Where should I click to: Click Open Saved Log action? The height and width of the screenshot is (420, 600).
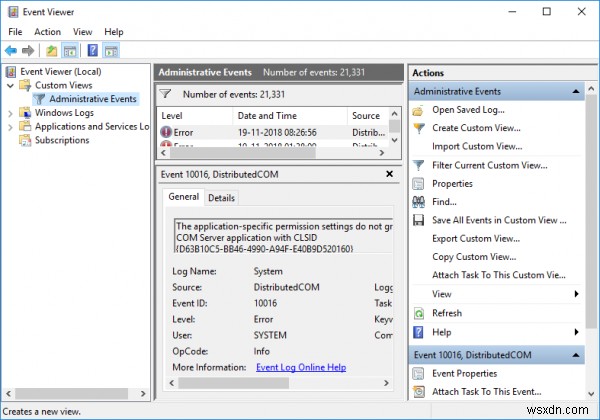(468, 110)
